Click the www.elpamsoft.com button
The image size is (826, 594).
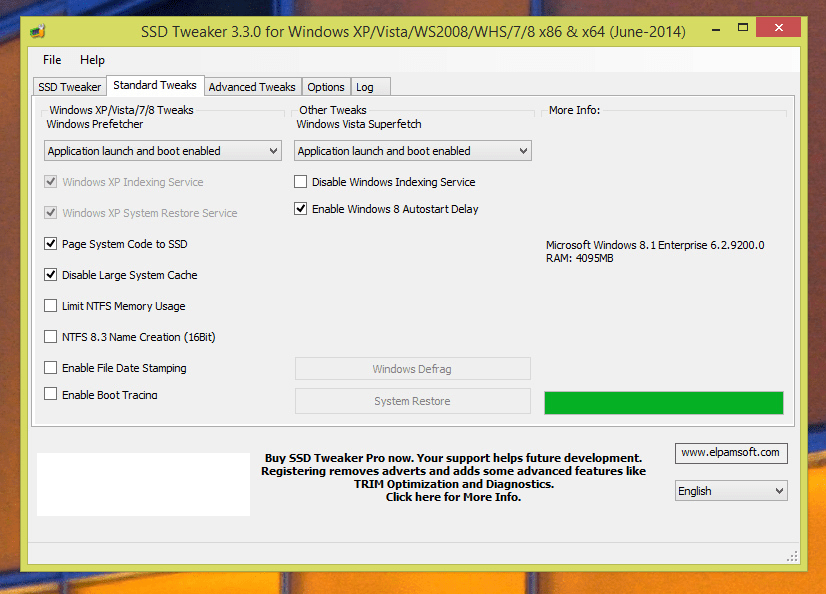click(730, 453)
